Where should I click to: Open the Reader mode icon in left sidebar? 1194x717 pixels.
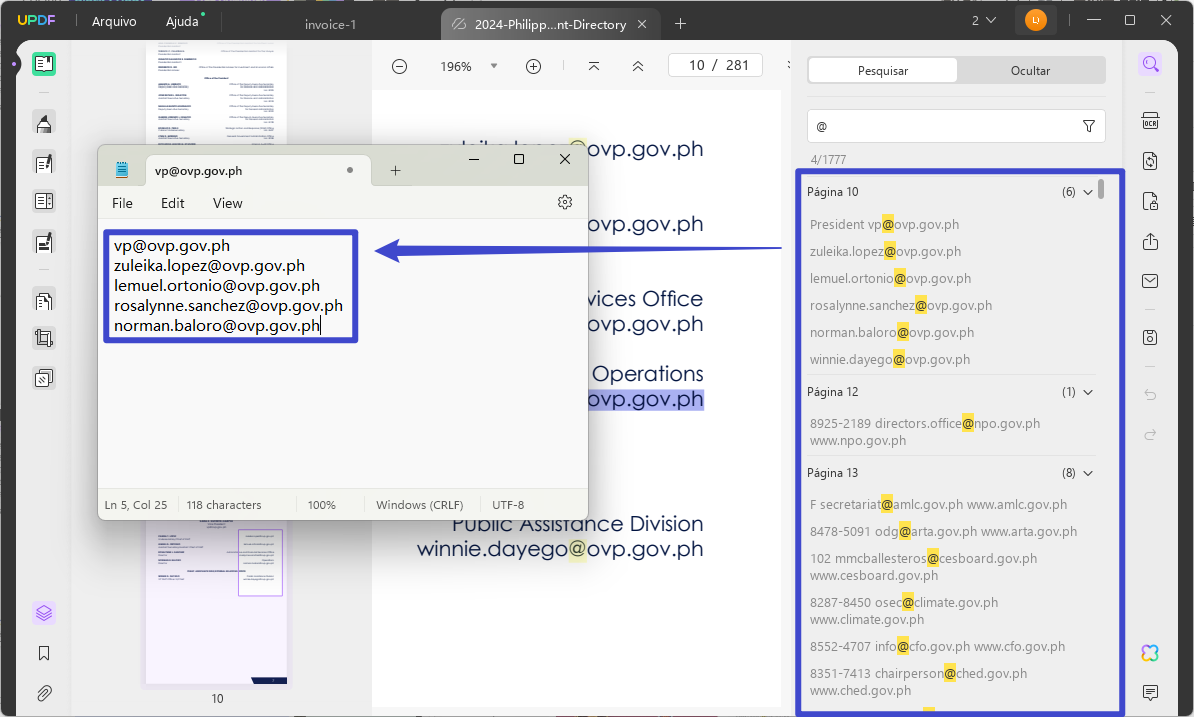coord(44,64)
